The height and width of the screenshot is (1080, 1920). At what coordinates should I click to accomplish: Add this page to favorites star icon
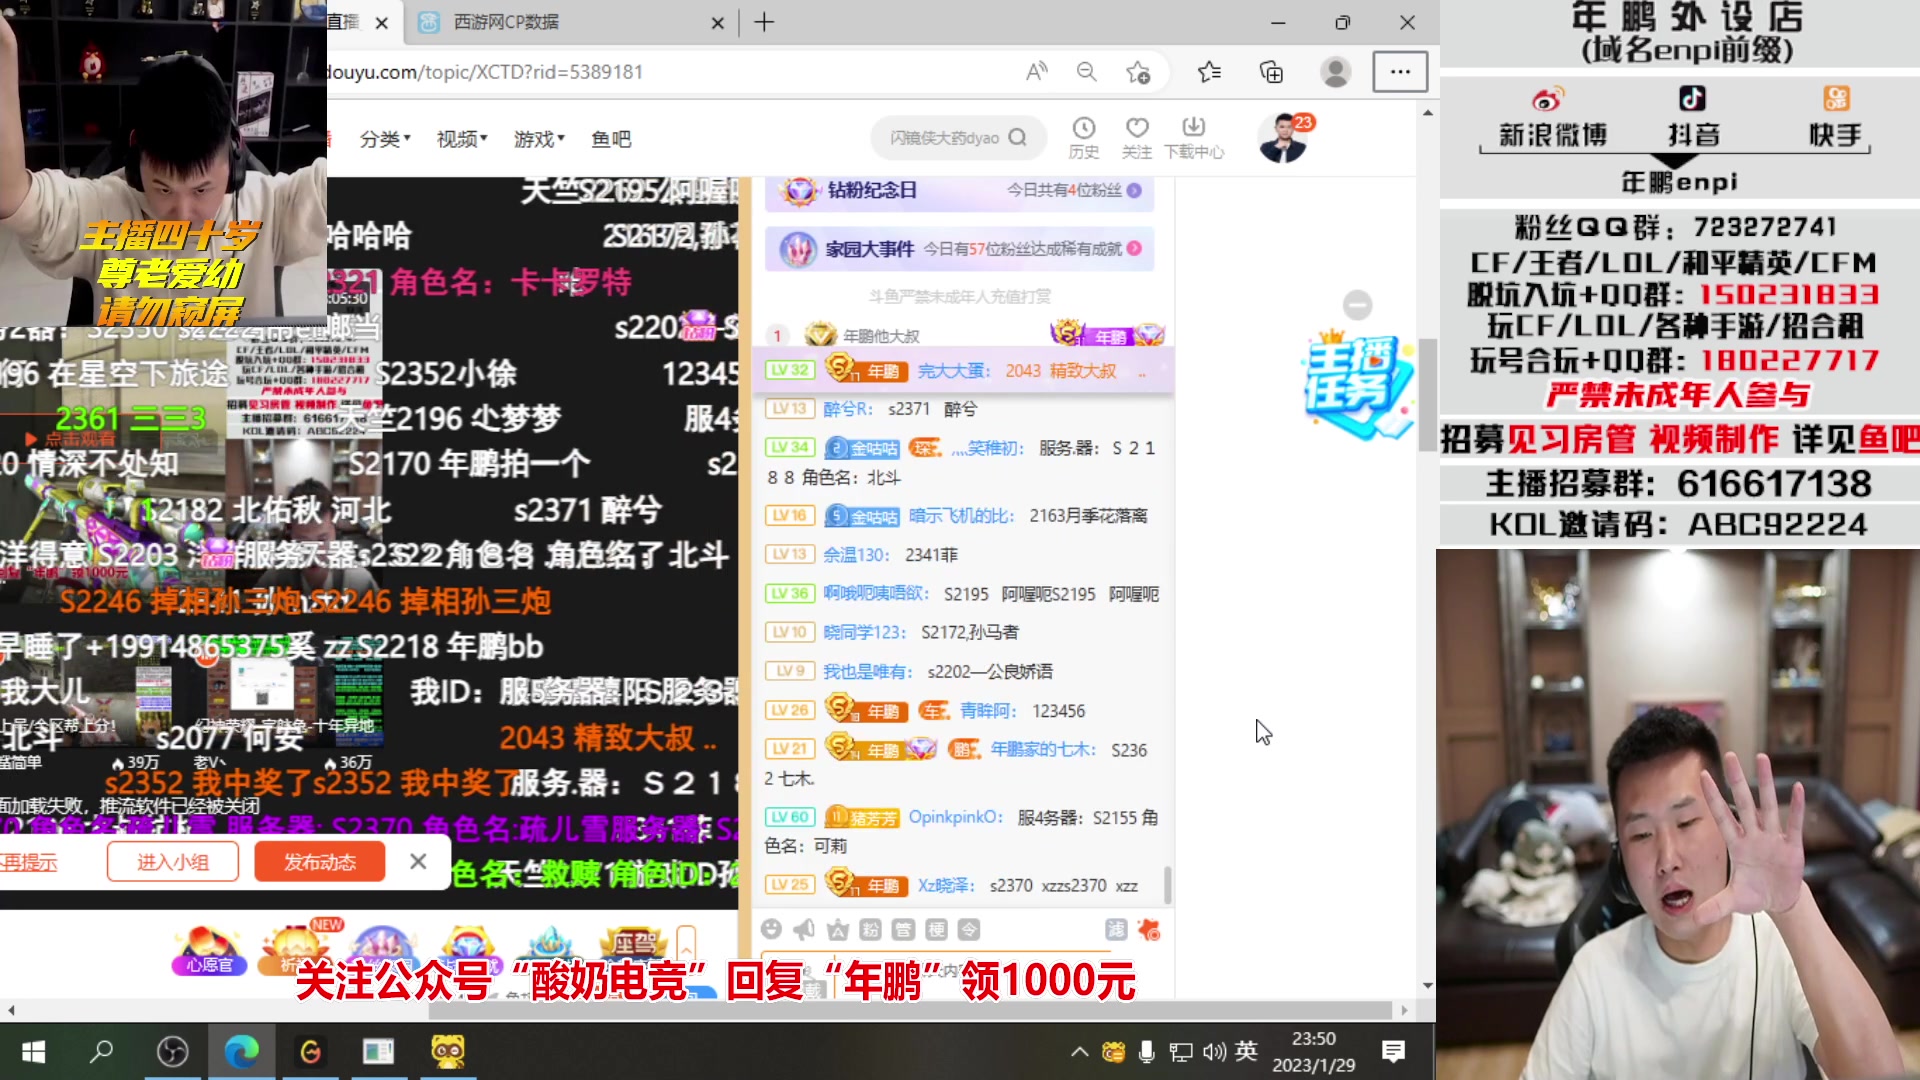[x=1138, y=71]
